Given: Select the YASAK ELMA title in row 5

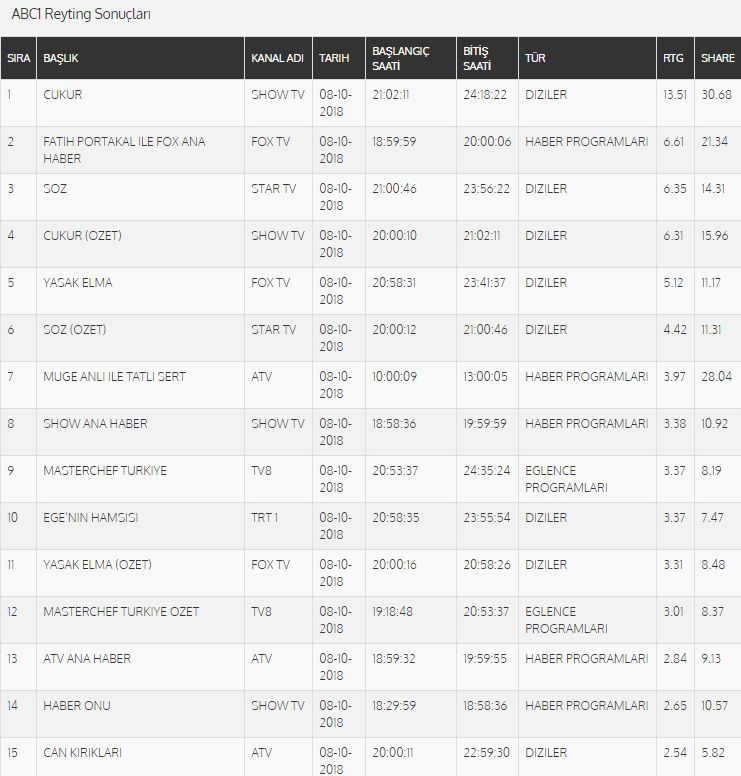Looking at the screenshot, I should [x=78, y=283].
